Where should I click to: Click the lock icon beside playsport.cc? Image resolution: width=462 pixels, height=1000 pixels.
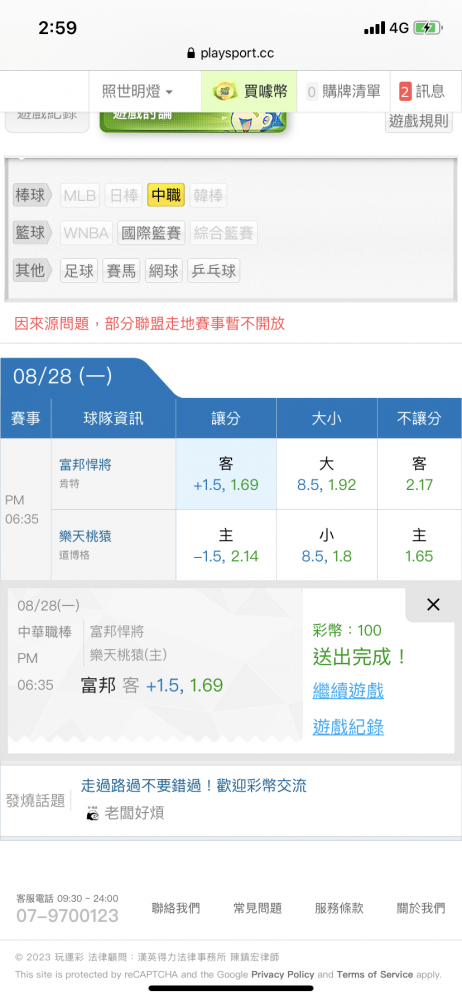tap(190, 54)
